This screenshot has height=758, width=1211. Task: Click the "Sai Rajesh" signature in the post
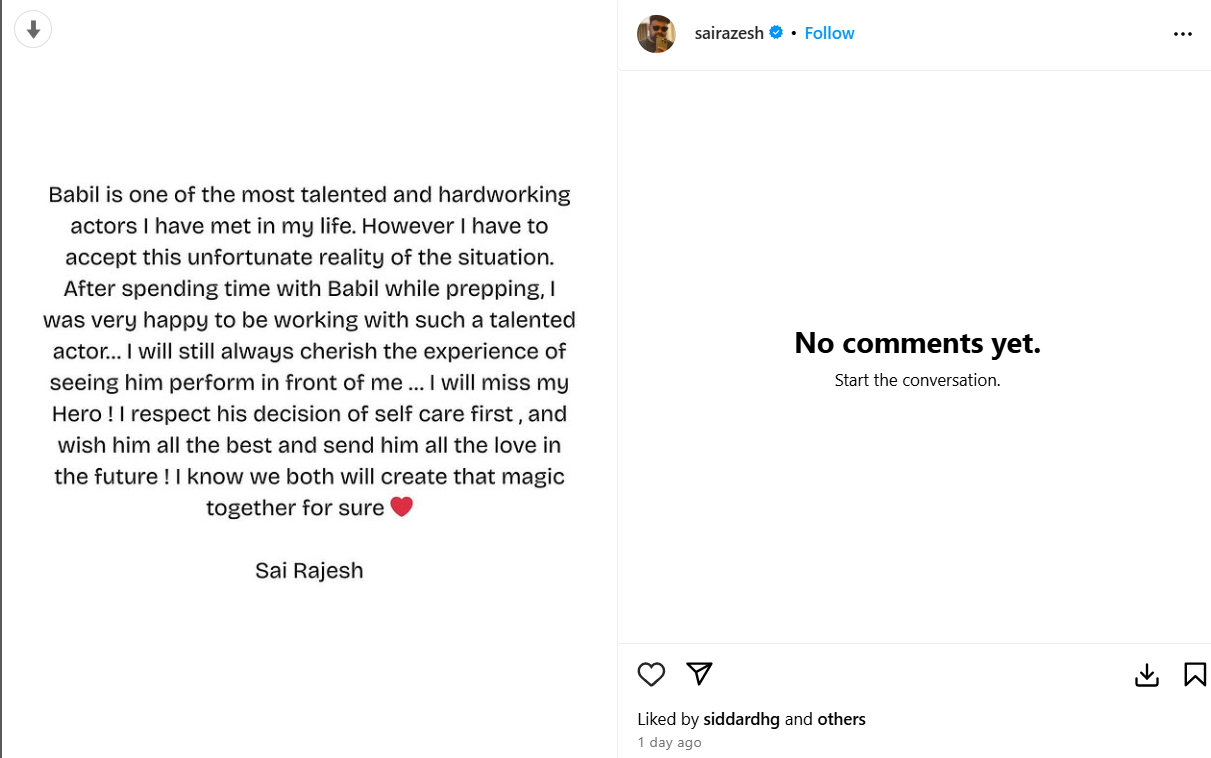(x=309, y=571)
